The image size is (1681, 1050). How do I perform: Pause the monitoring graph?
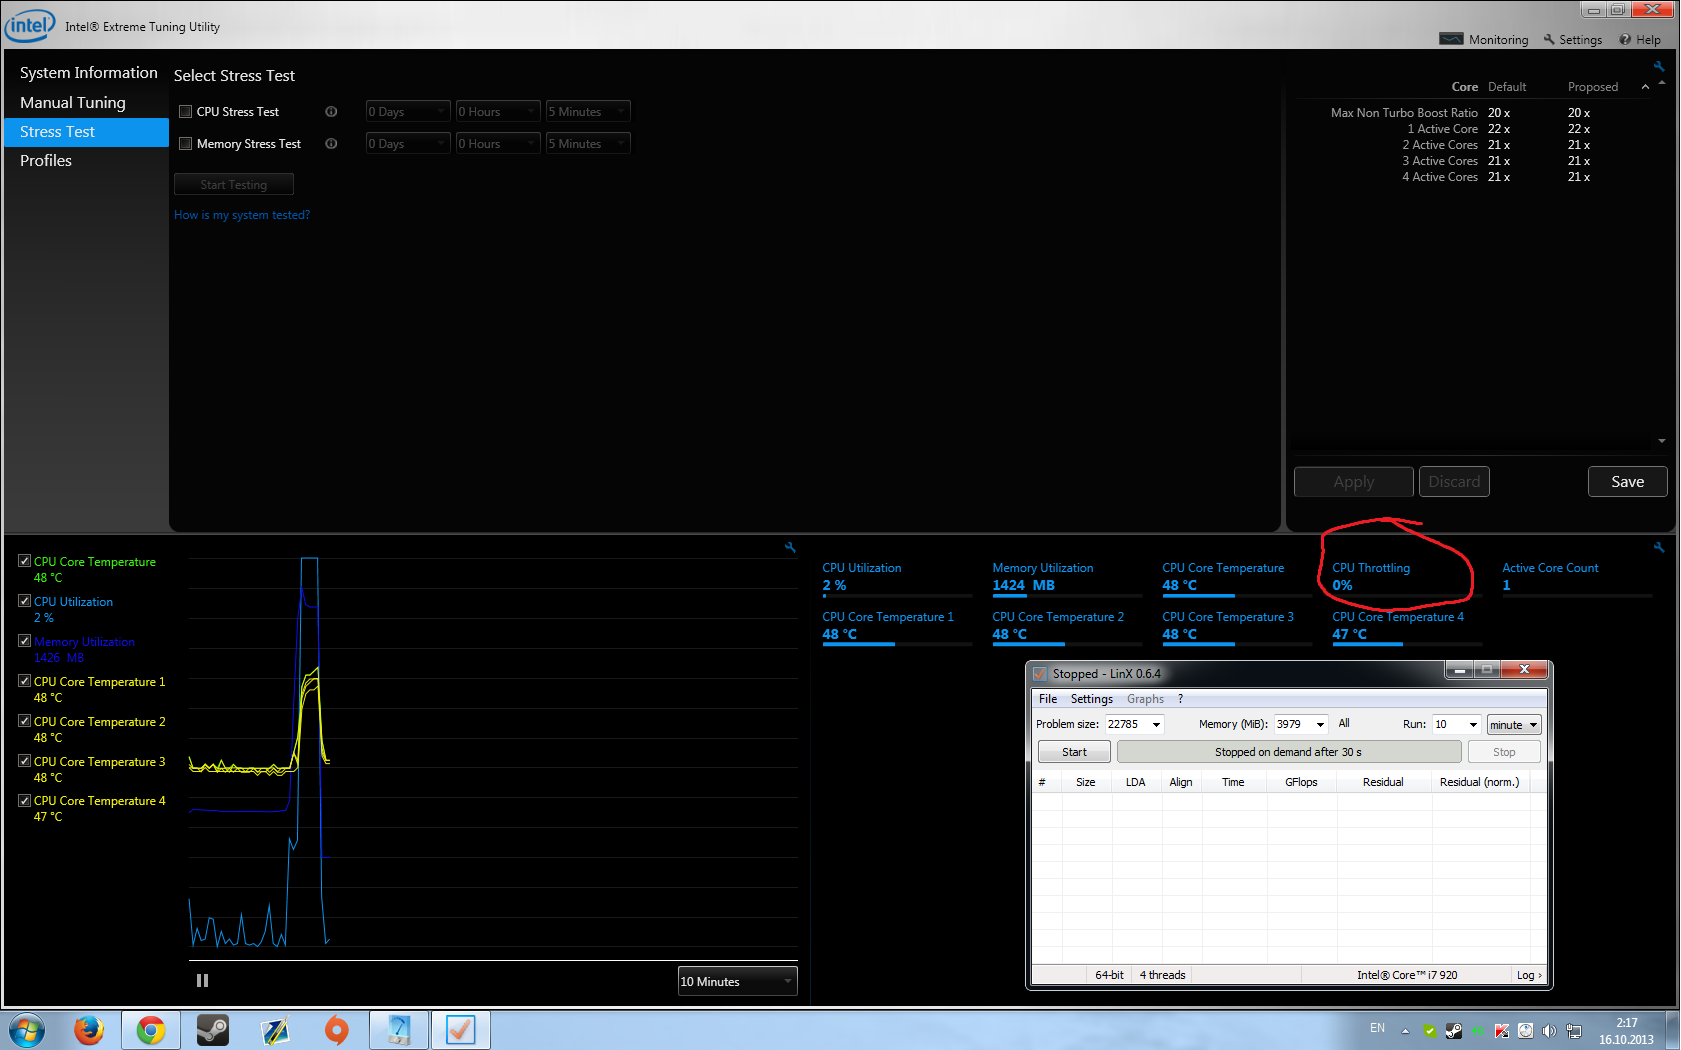pyautogui.click(x=202, y=981)
